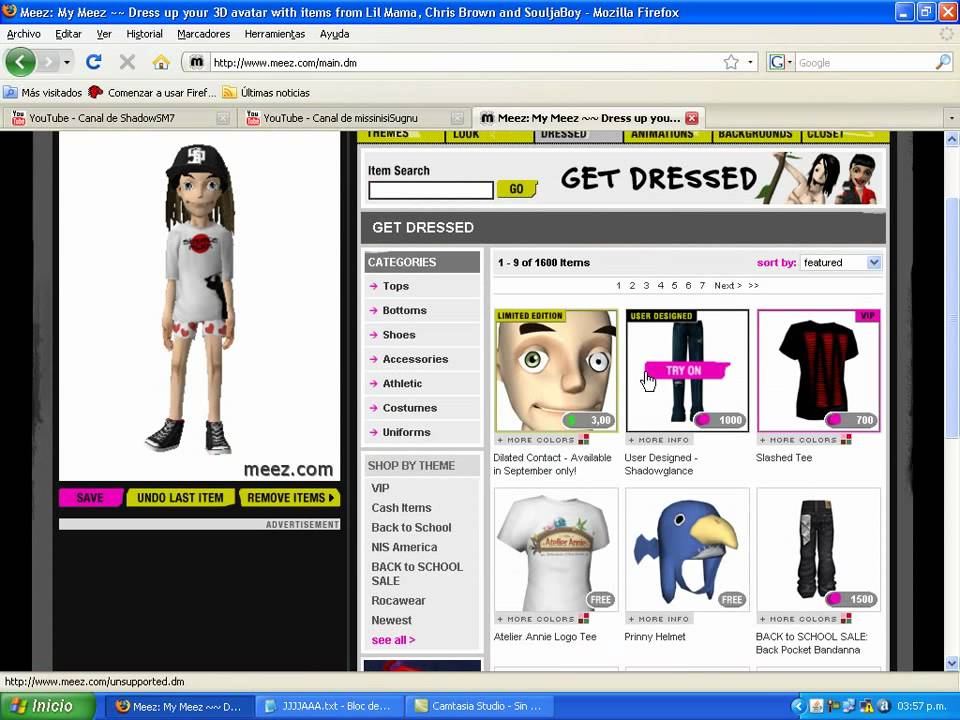
Task: Open the Herramientas menu
Action: coord(275,34)
